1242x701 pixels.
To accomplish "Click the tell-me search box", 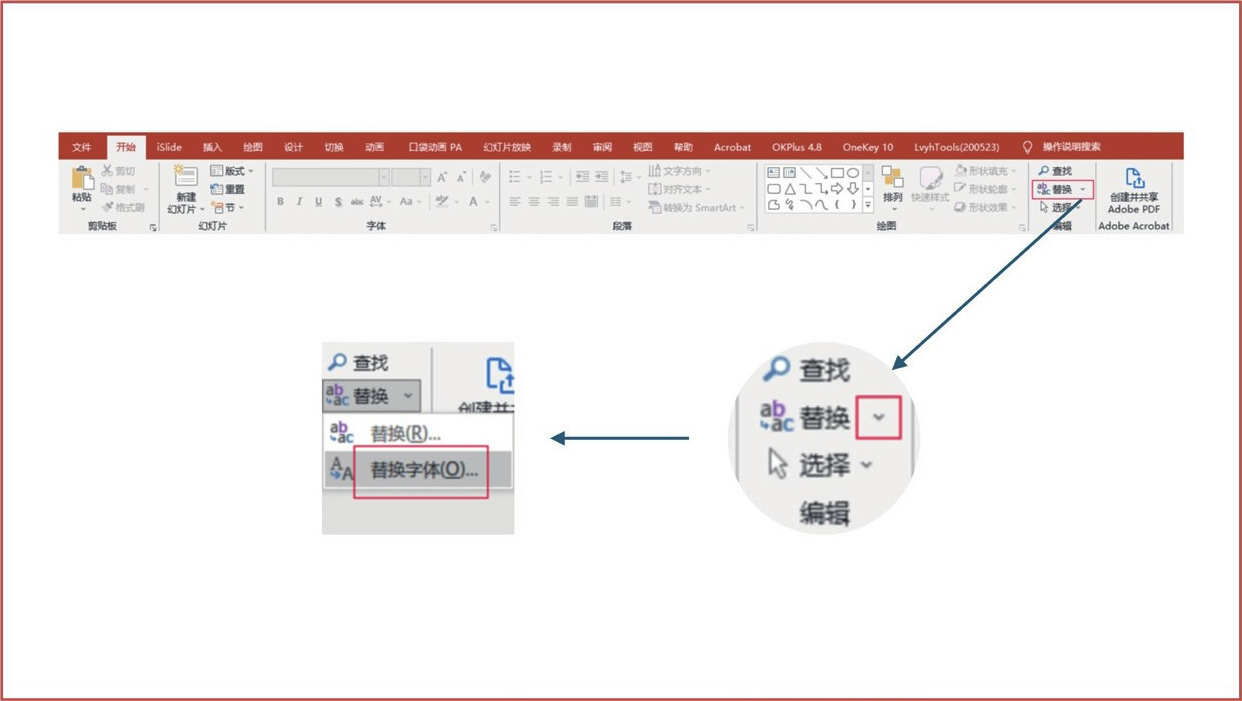I will (1071, 147).
